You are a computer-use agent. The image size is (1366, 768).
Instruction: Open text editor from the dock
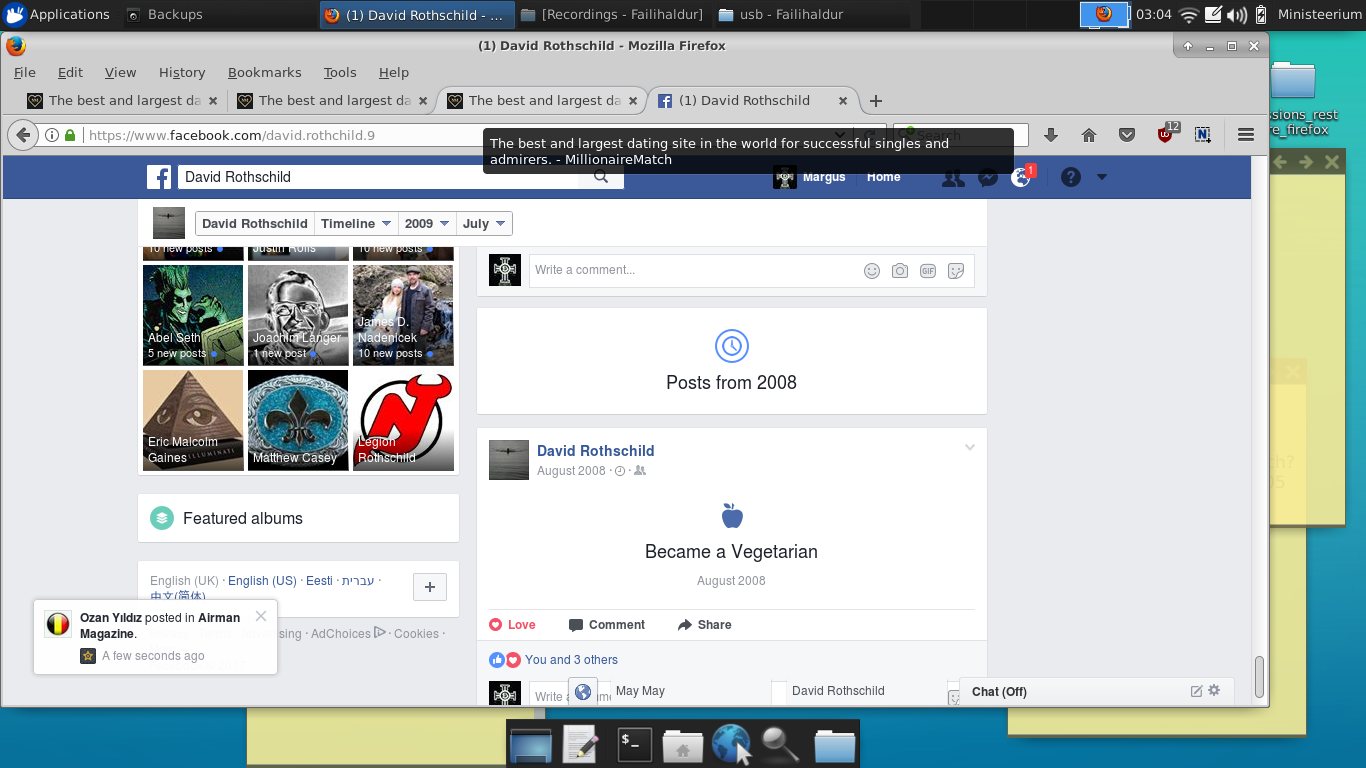coord(581,744)
